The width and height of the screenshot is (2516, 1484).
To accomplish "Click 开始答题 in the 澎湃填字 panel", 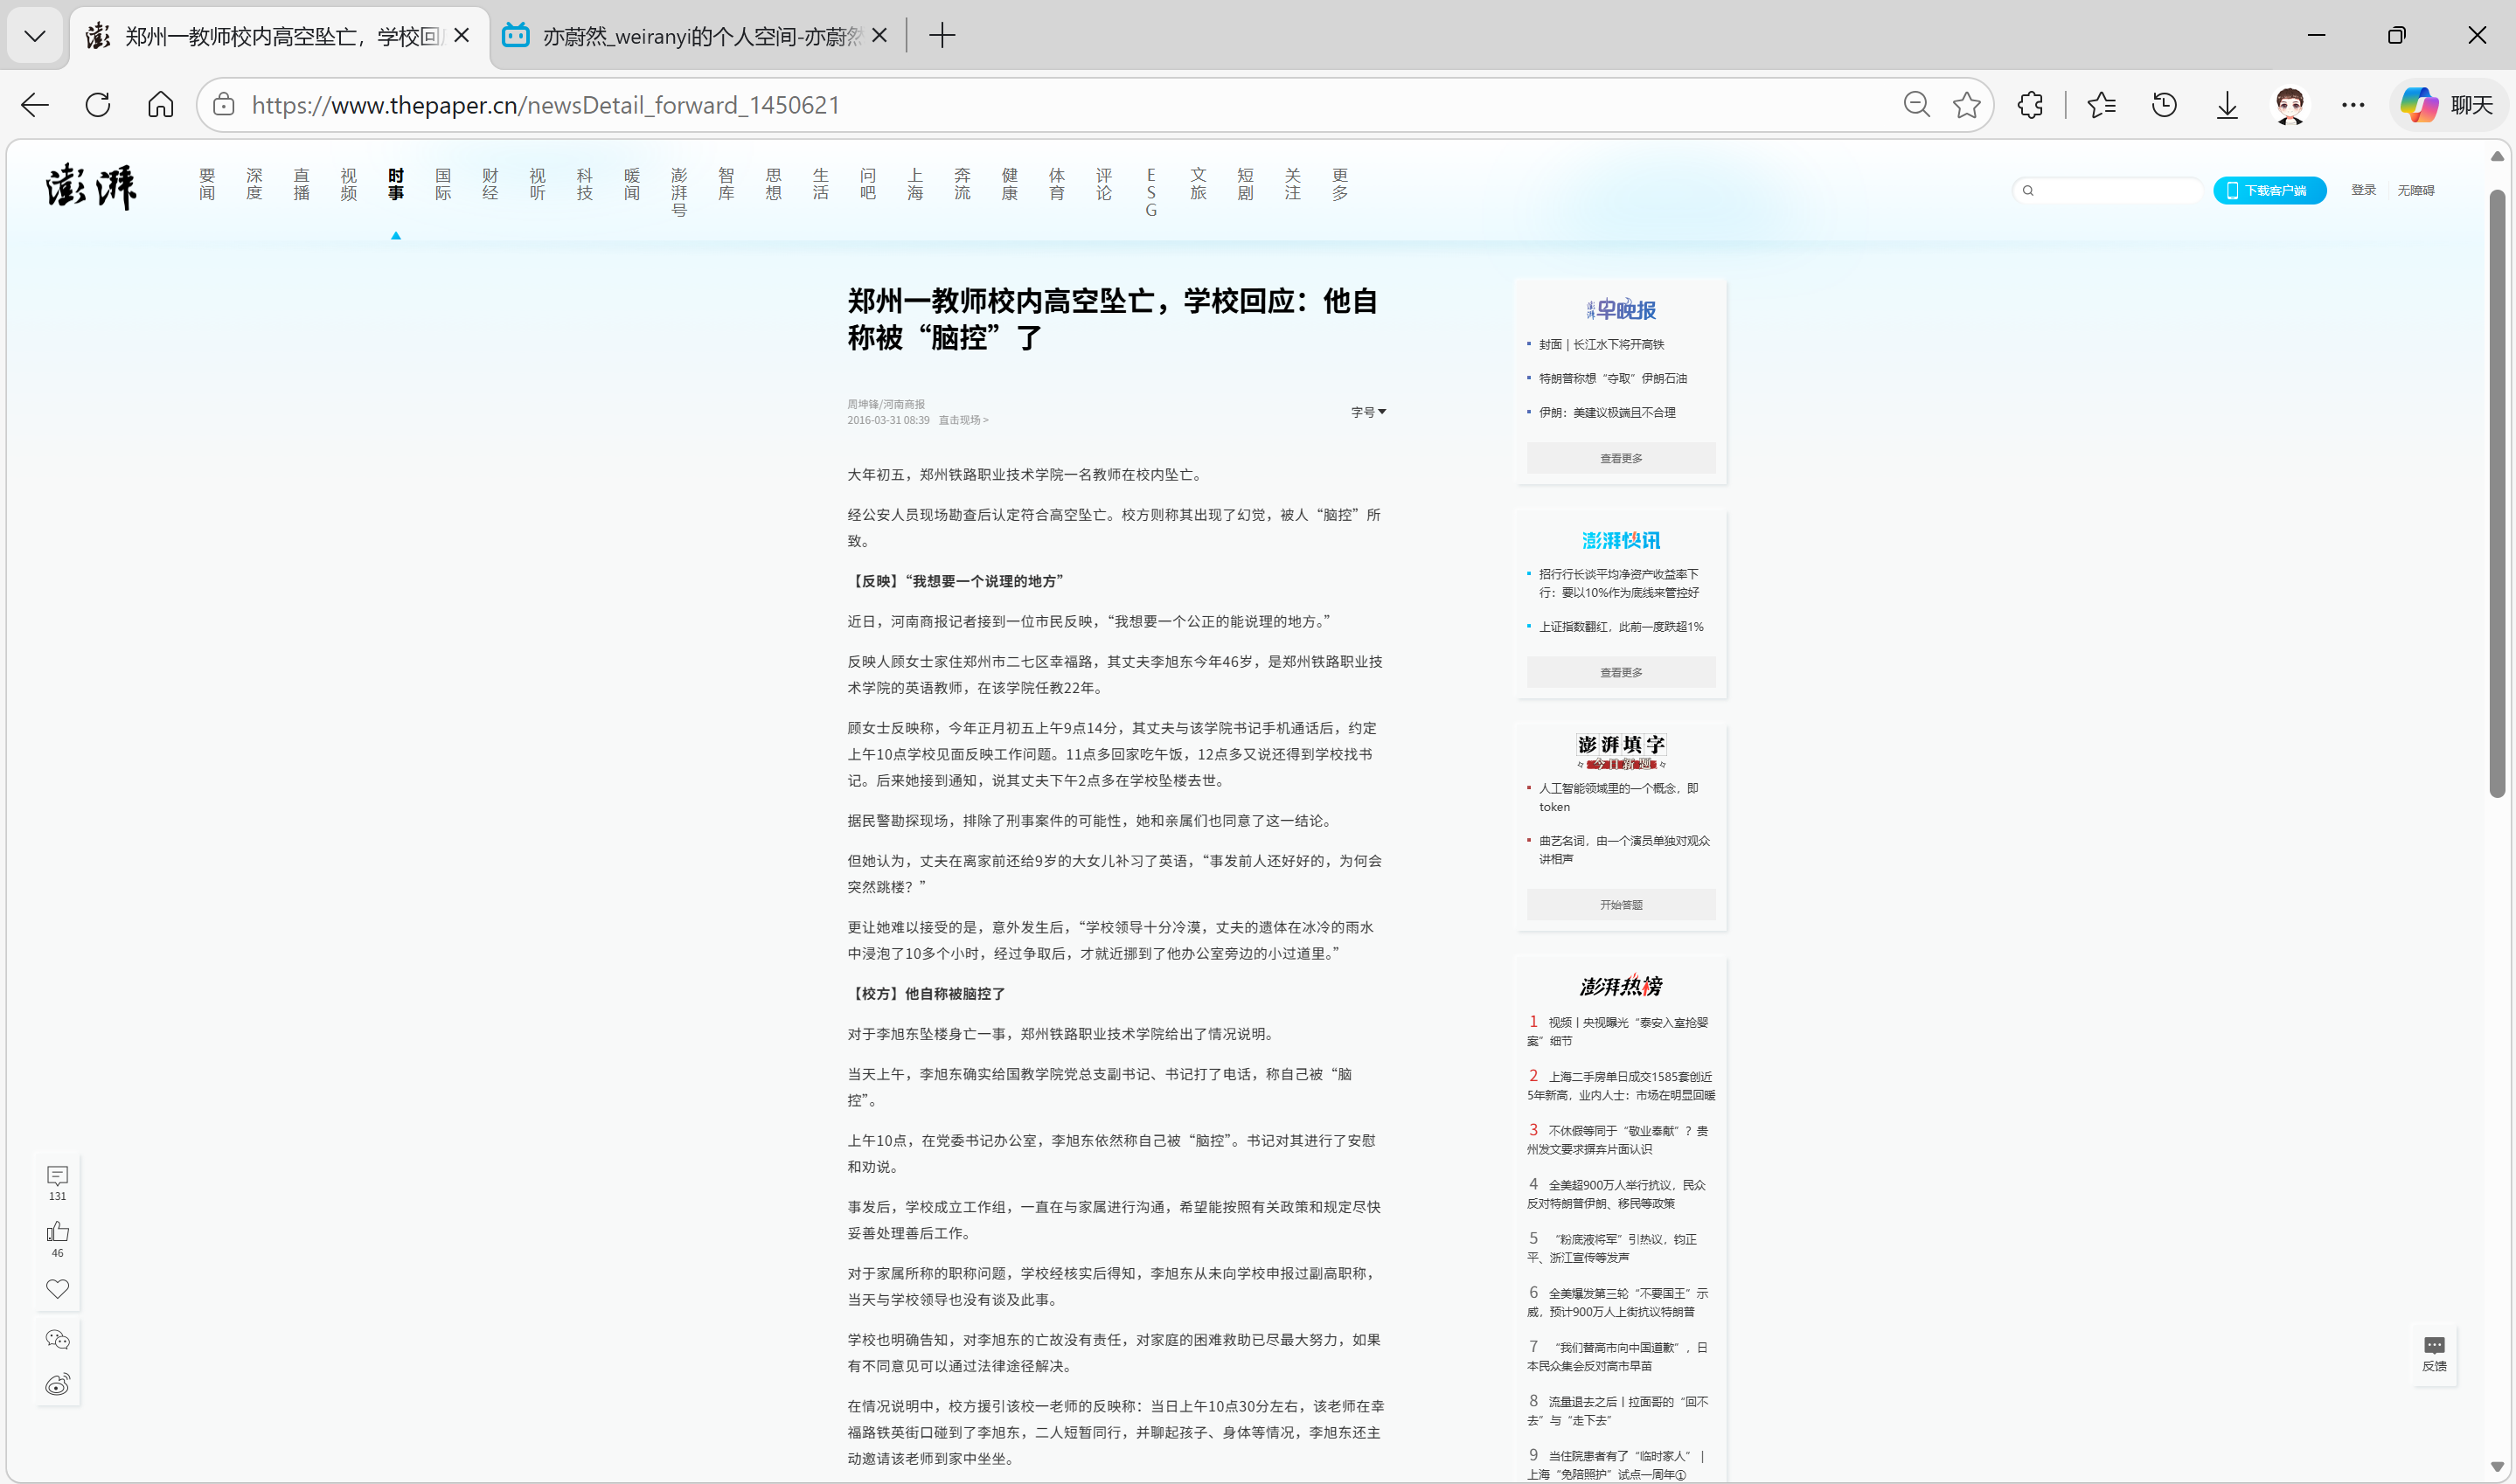I will (1620, 903).
